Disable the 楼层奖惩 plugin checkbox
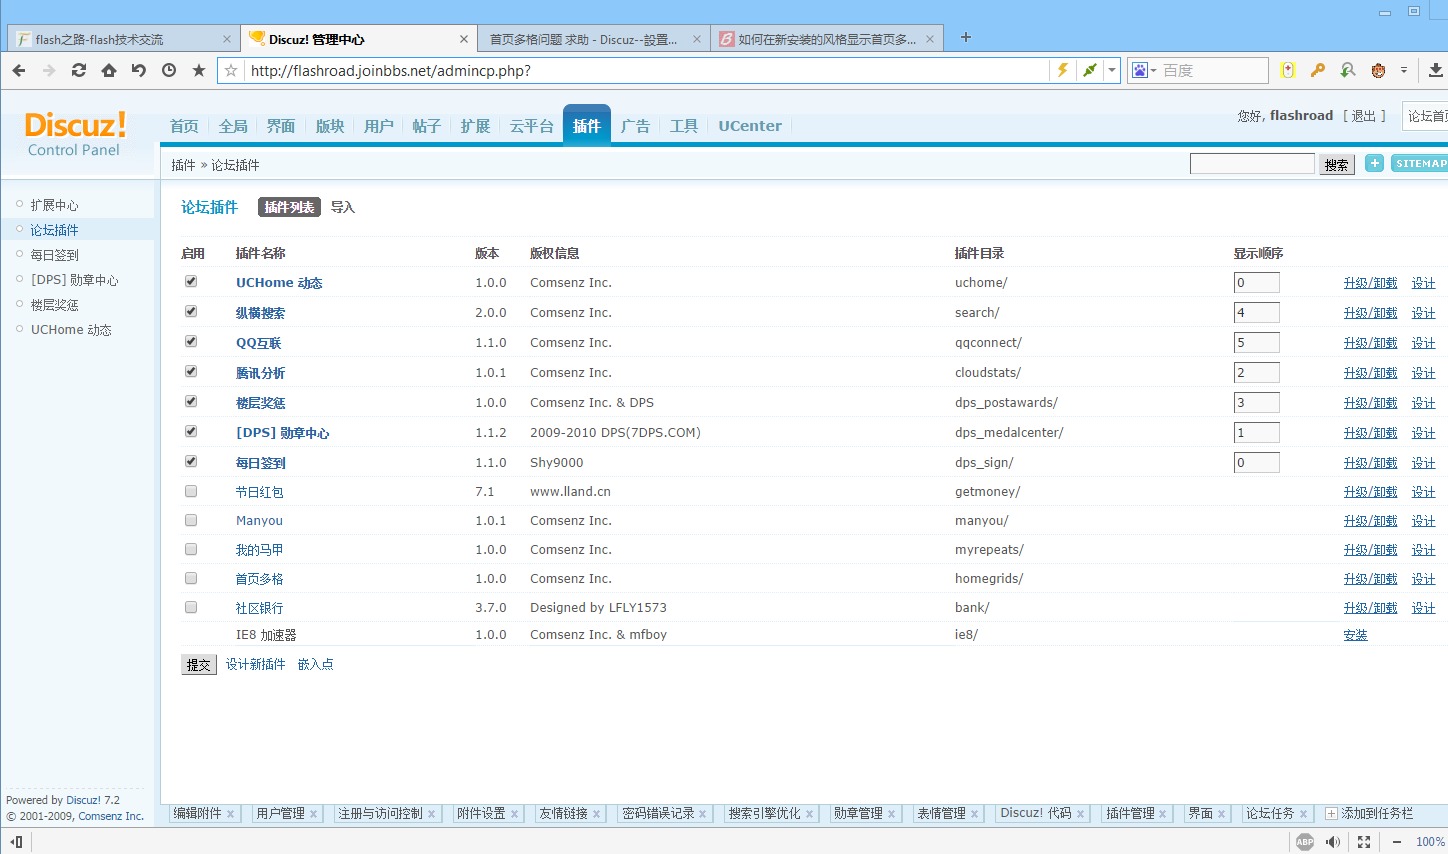Image resolution: width=1448 pixels, height=854 pixels. click(191, 402)
